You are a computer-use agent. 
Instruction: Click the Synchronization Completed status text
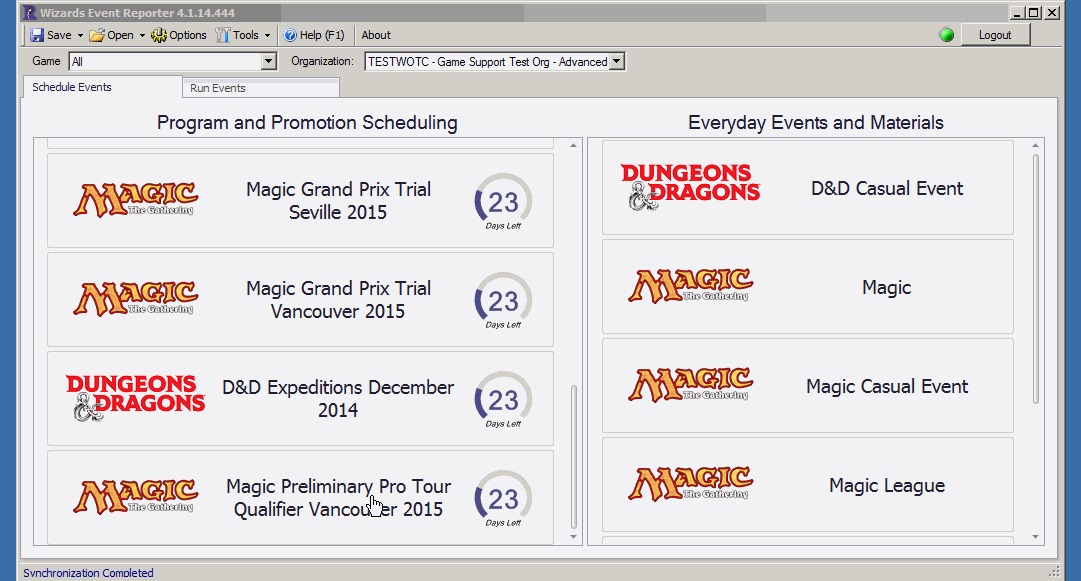88,573
